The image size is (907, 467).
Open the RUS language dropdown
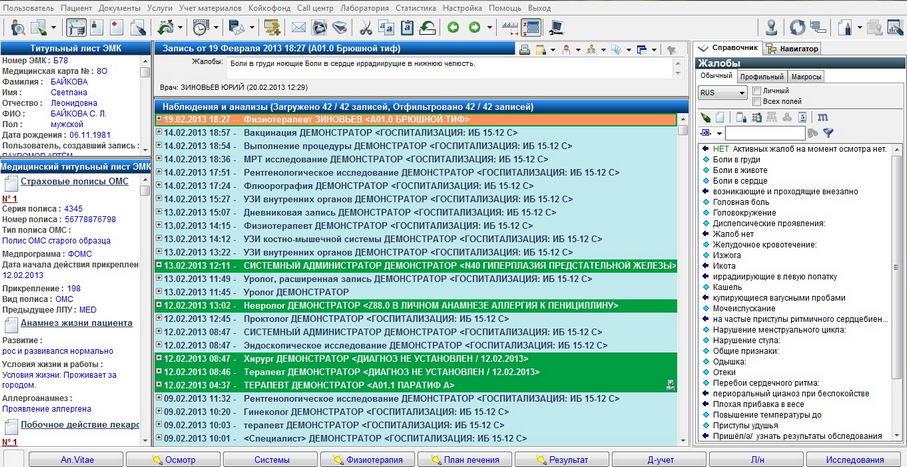pos(723,93)
